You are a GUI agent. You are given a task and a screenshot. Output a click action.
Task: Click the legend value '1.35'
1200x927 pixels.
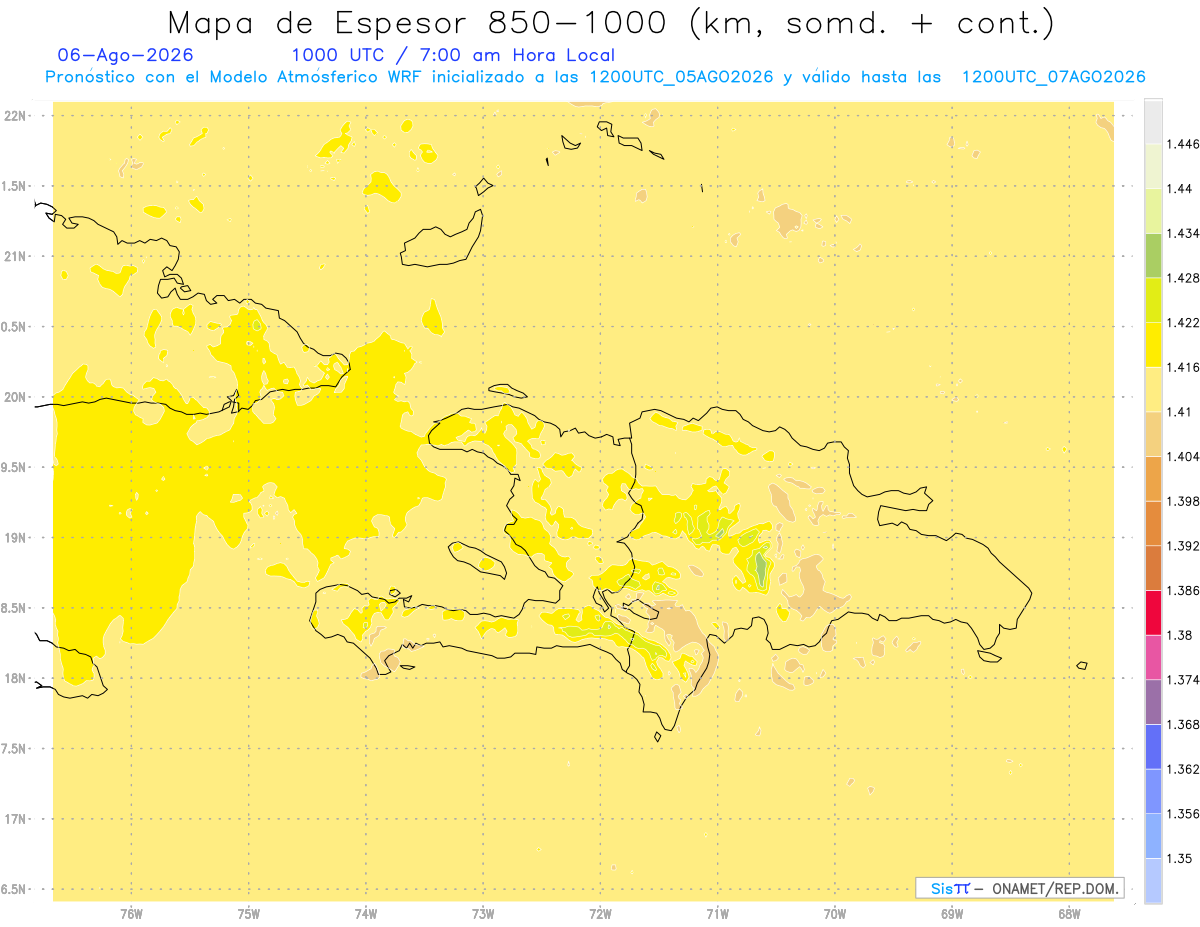click(x=1179, y=858)
